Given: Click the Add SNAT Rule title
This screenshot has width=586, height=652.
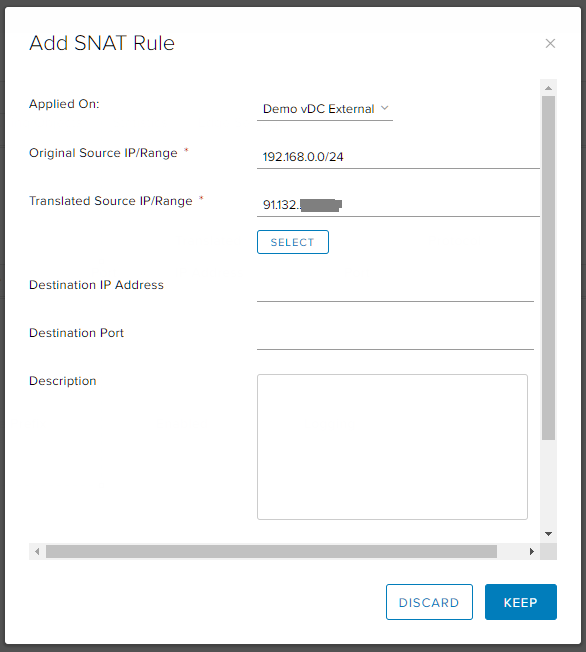Looking at the screenshot, I should click(102, 43).
